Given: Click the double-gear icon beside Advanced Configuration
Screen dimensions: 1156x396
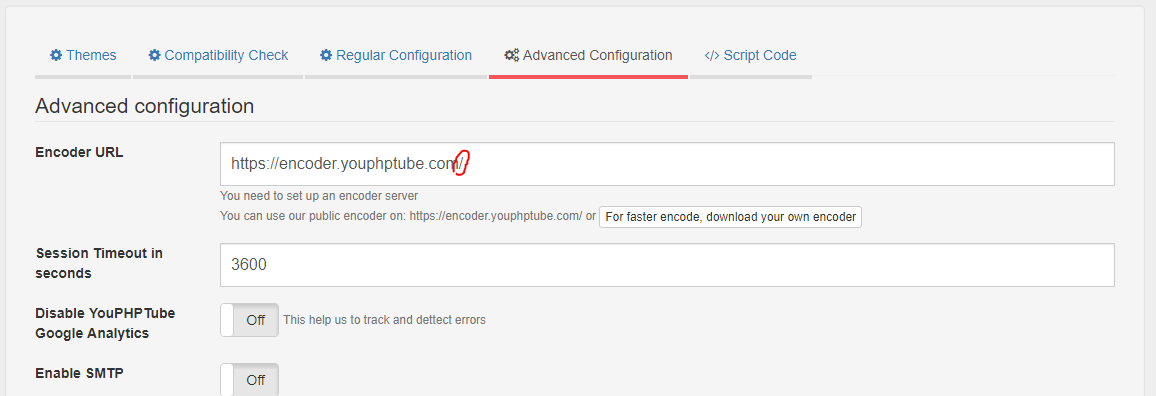Looking at the screenshot, I should 512,55.
